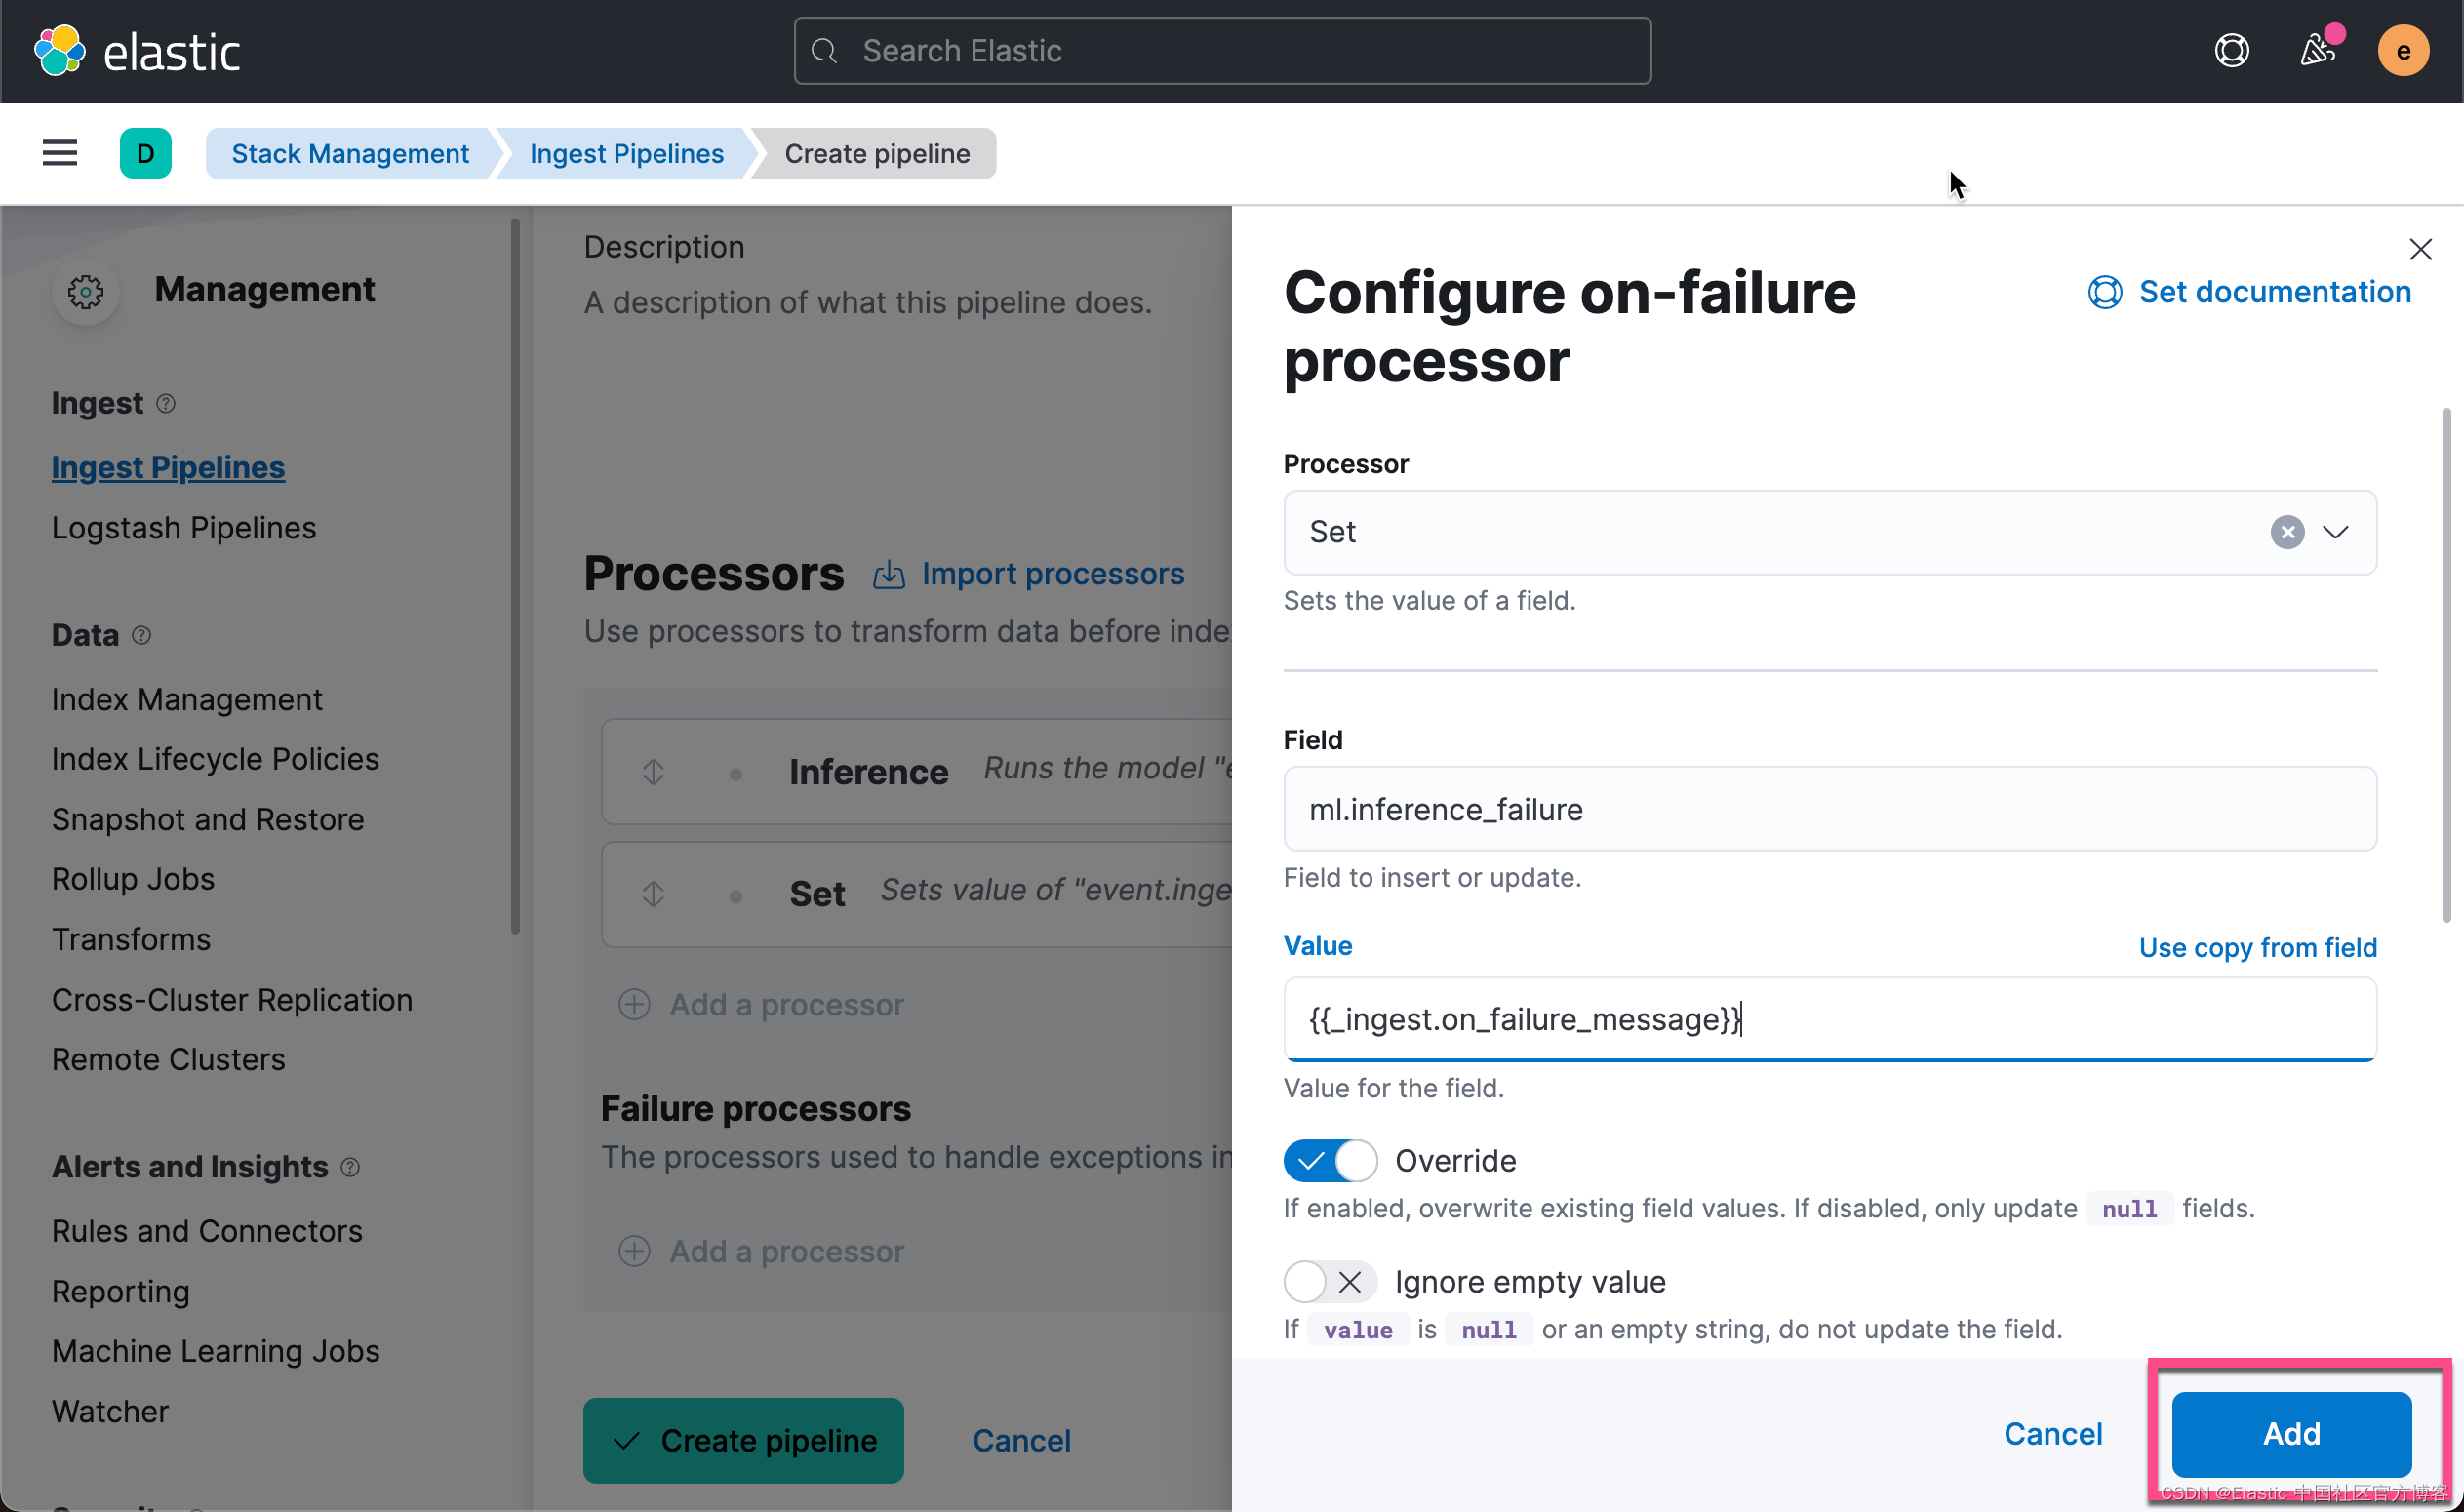Open the hamburger navigation menu
Viewport: 2464px width, 1512px height.
coord(60,153)
